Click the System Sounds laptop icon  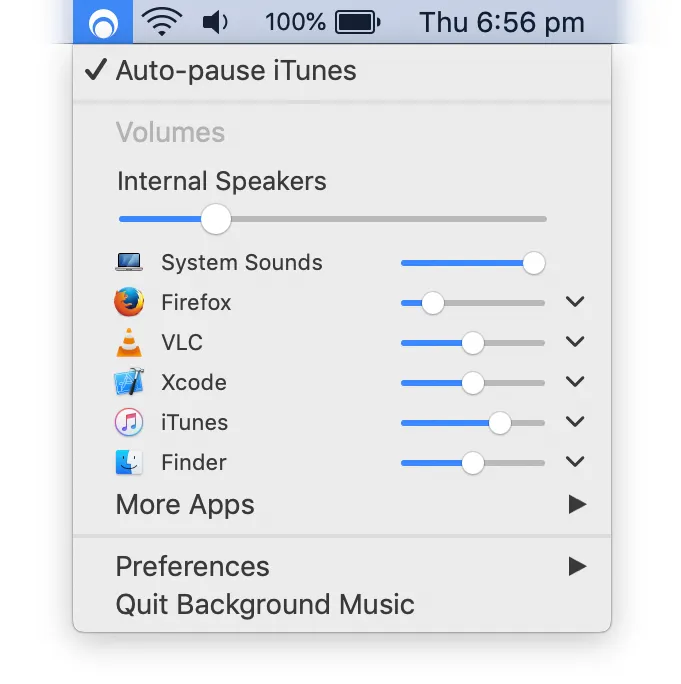pos(129,262)
